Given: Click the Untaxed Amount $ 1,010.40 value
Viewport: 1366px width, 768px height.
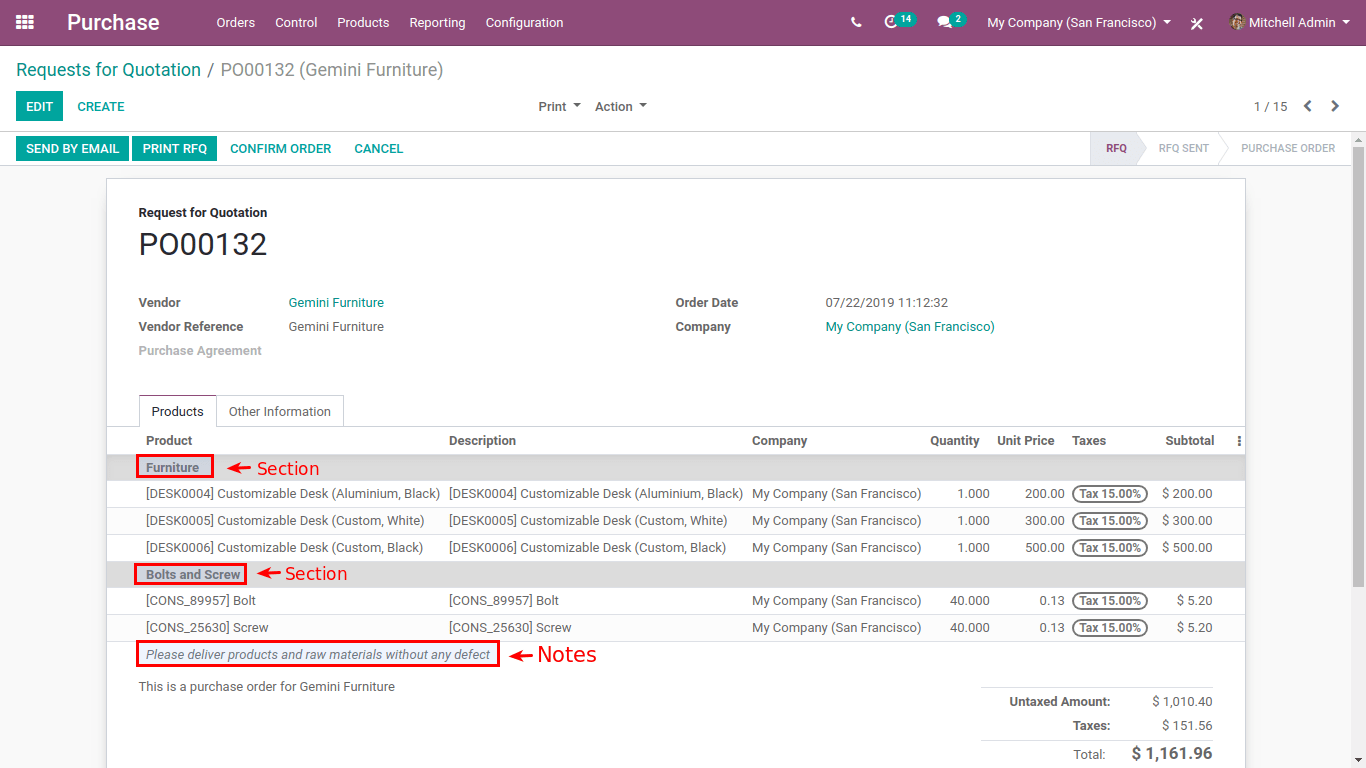Looking at the screenshot, I should (x=1182, y=702).
